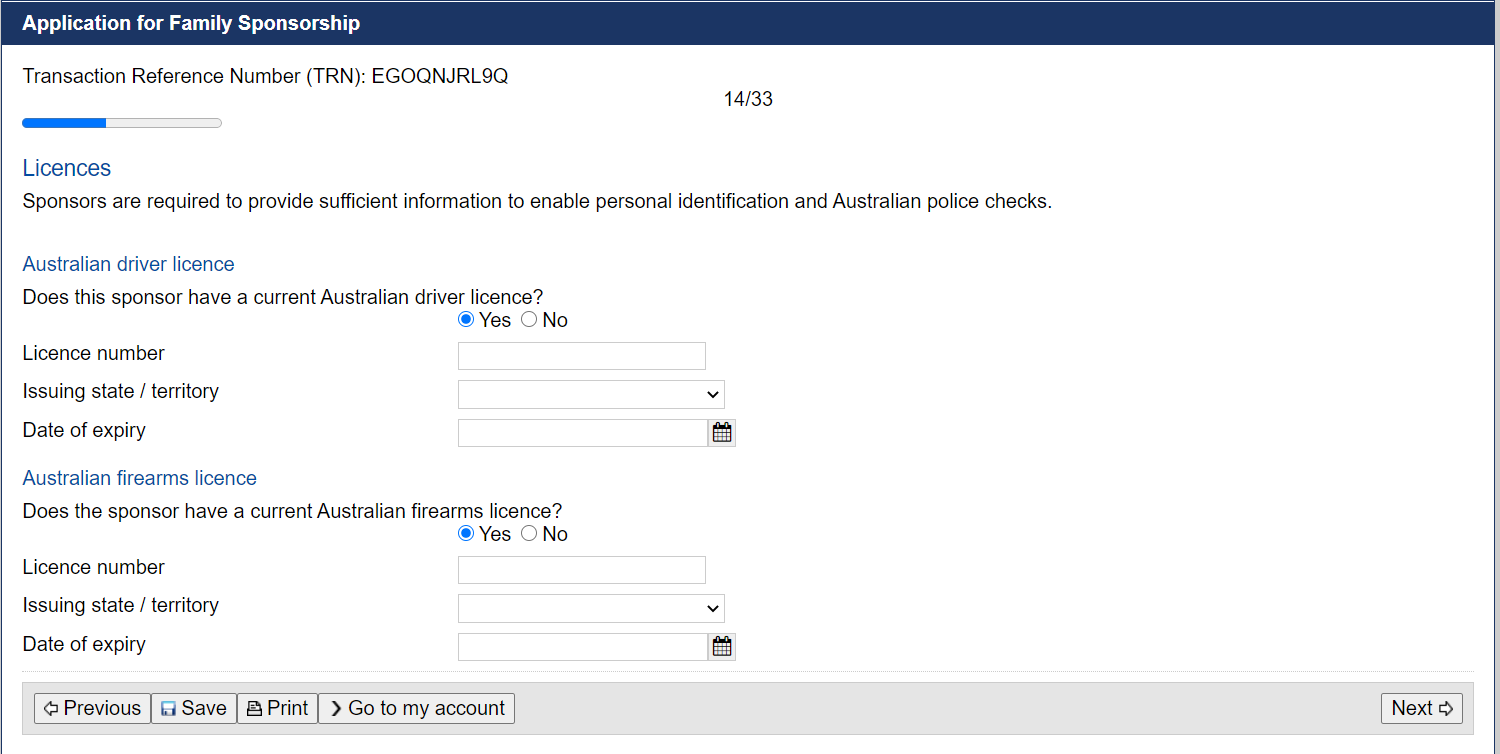Image resolution: width=1500 pixels, height=754 pixels.
Task: Save the application form
Action: [x=194, y=708]
